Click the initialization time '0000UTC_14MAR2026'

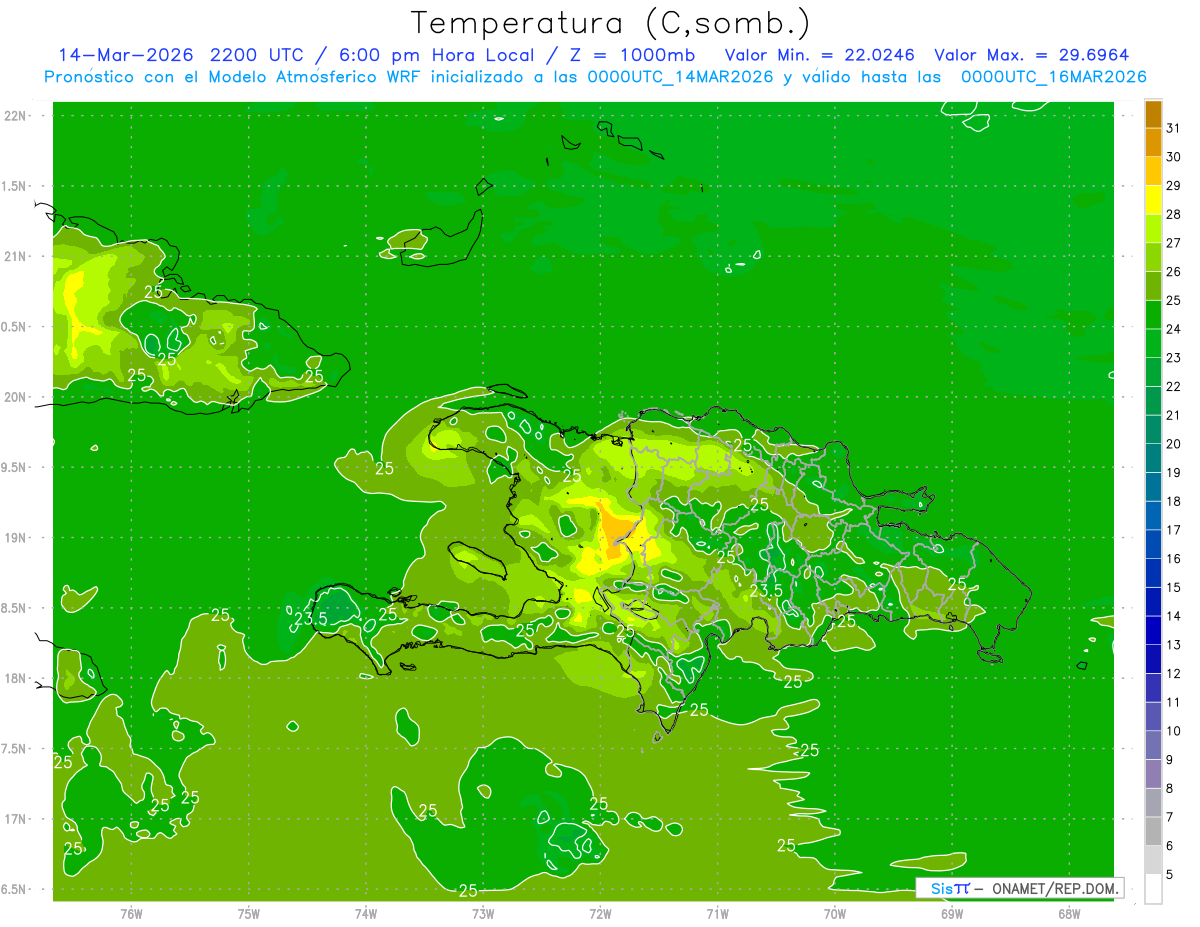(678, 77)
